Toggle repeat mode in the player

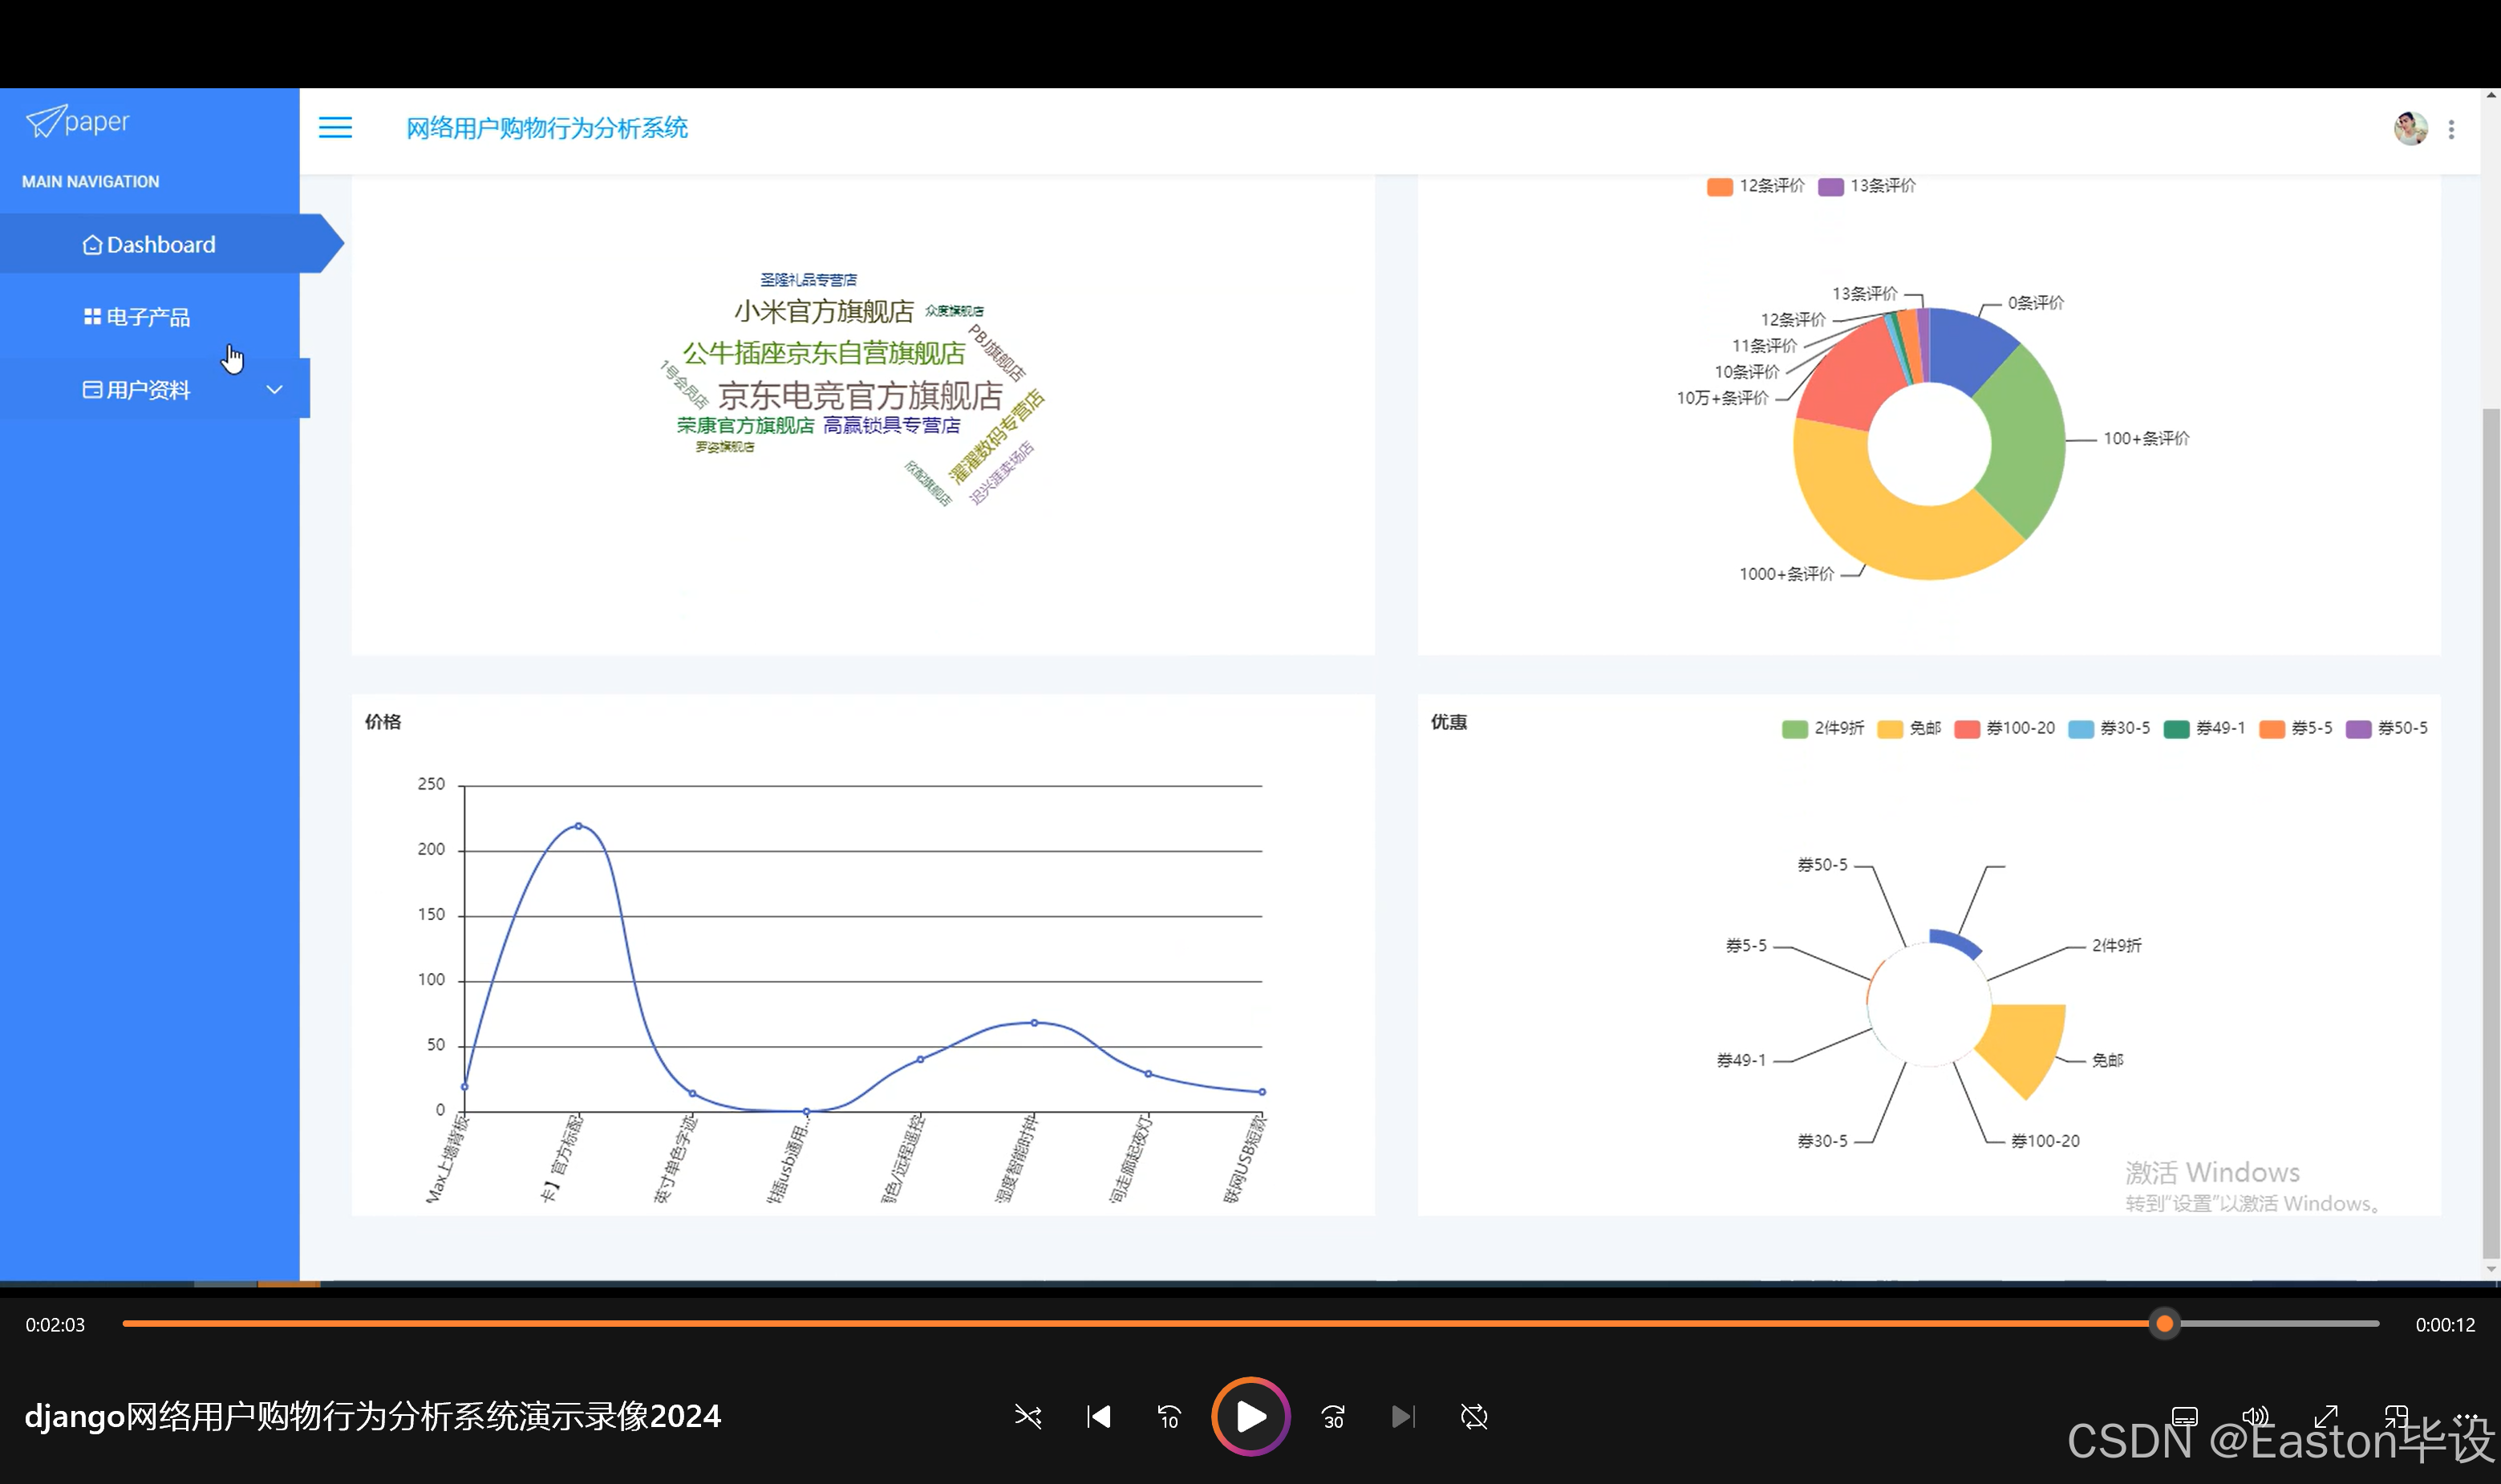click(x=1474, y=1416)
